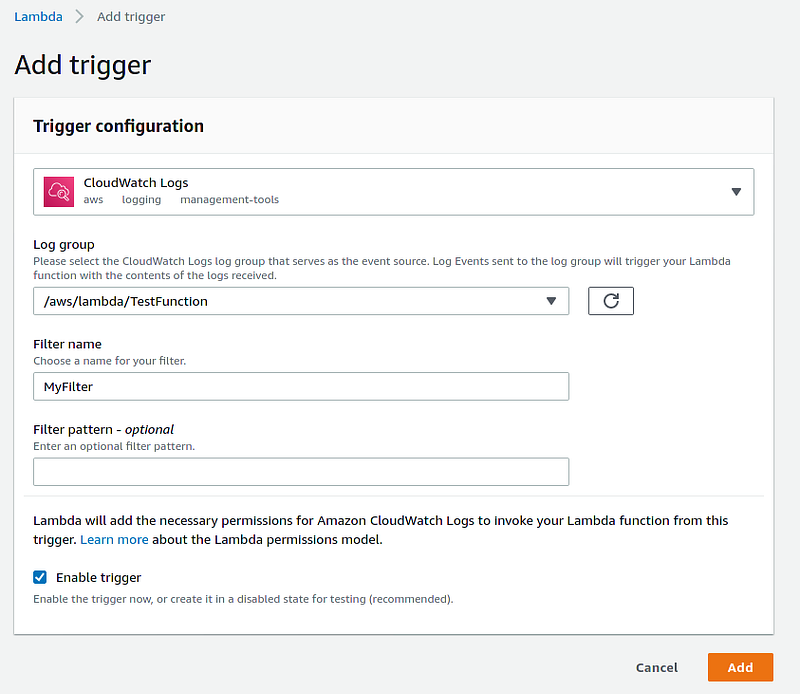Click the logging tag label
This screenshot has height=694, width=800.
[x=141, y=199]
